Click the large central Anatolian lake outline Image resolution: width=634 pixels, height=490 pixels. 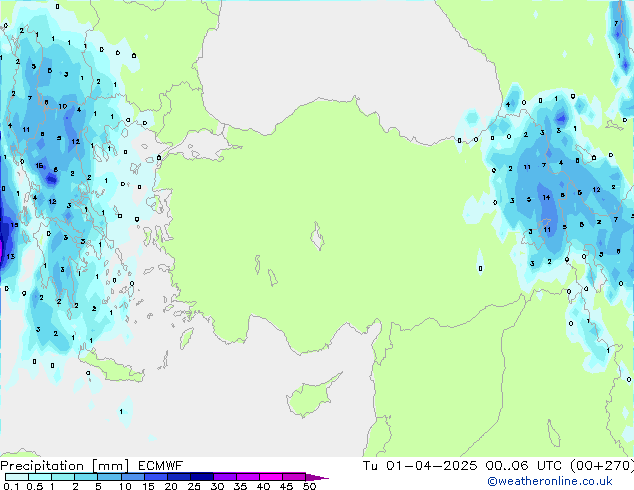[x=317, y=236]
